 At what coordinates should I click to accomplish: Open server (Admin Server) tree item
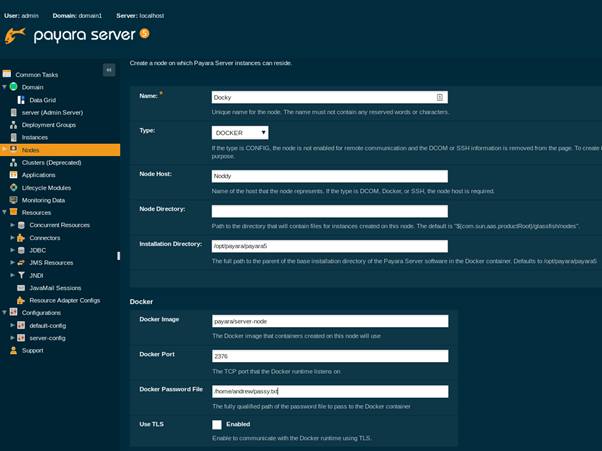pos(52,112)
